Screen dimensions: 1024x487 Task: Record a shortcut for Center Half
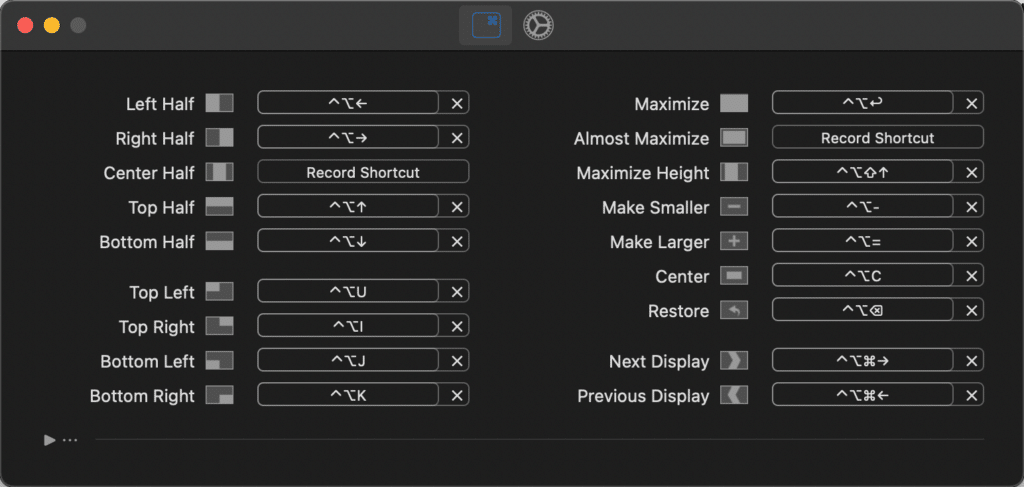point(363,172)
